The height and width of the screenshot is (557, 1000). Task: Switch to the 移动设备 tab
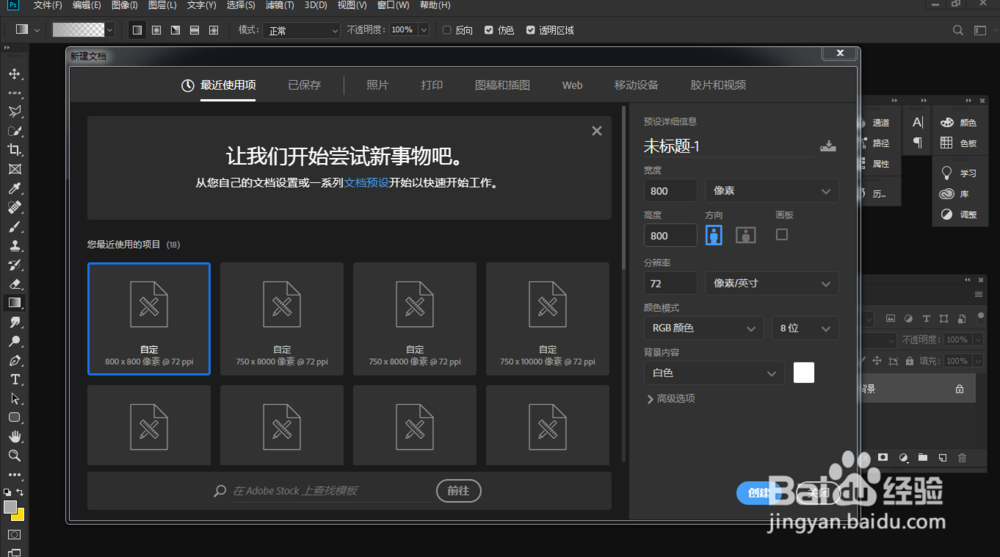click(636, 85)
